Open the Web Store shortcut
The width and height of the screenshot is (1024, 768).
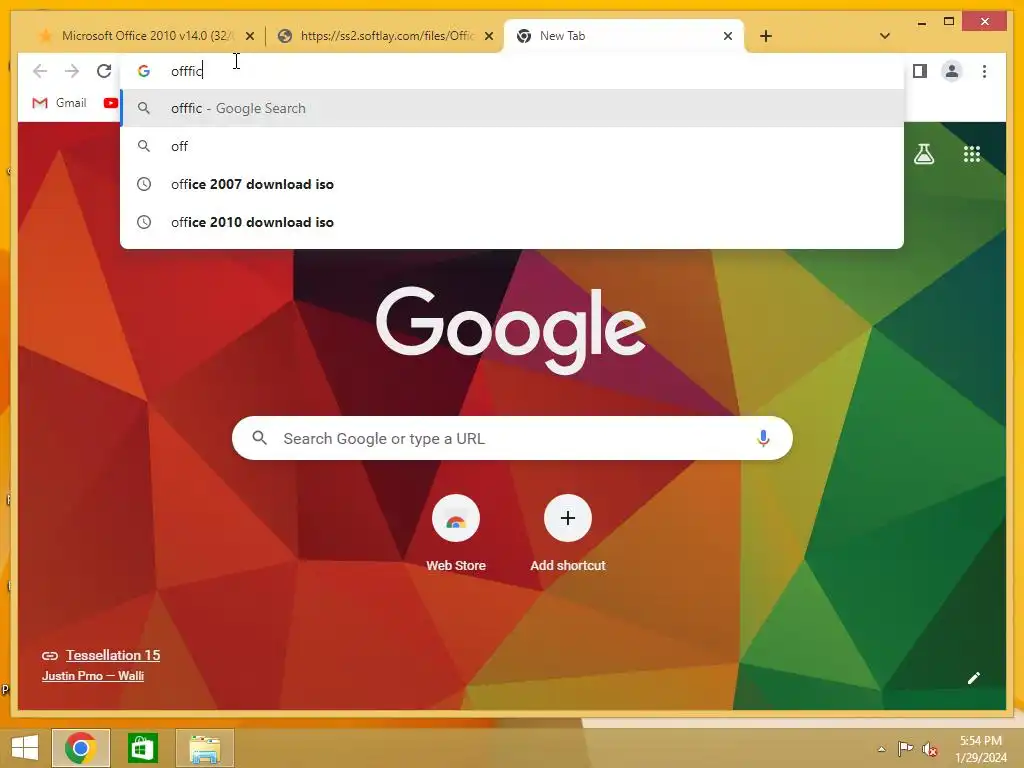pyautogui.click(x=456, y=534)
